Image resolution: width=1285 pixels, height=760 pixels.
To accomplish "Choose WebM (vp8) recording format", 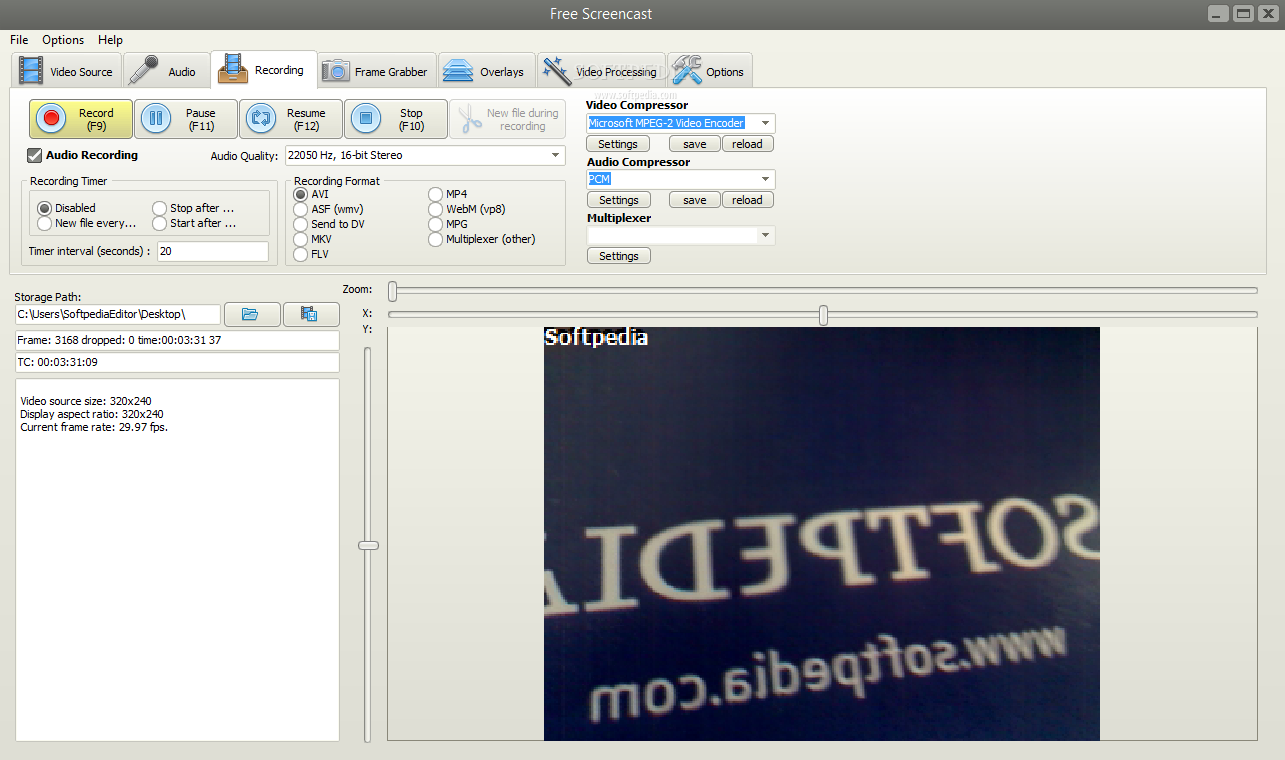I will click(436, 209).
